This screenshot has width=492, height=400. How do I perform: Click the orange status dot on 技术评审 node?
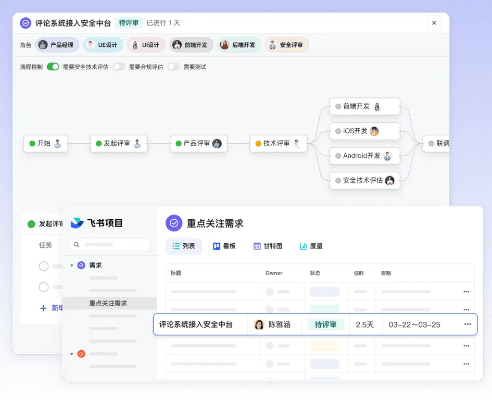258,143
